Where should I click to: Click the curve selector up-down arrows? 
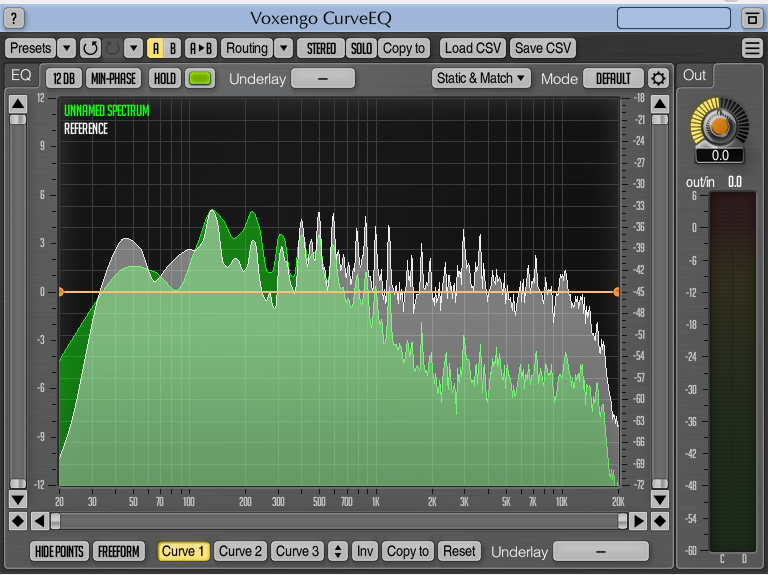tap(338, 551)
